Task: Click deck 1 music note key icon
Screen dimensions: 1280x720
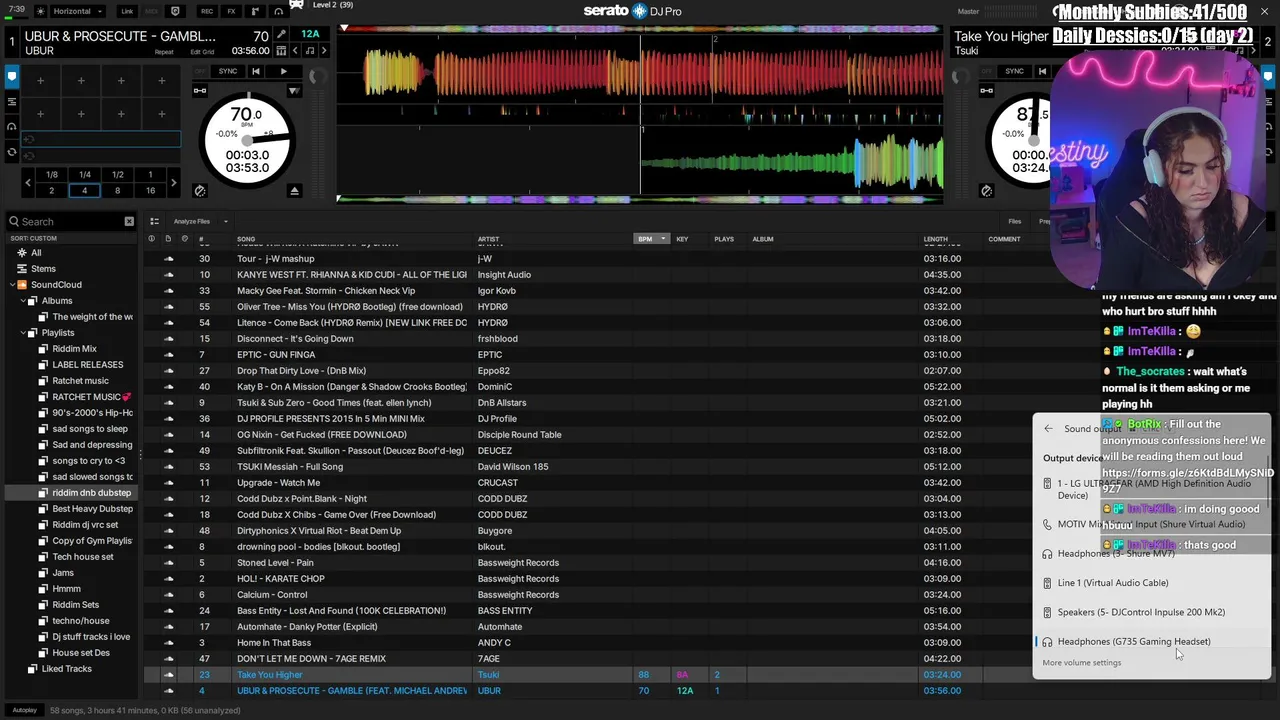Action: (x=309, y=51)
